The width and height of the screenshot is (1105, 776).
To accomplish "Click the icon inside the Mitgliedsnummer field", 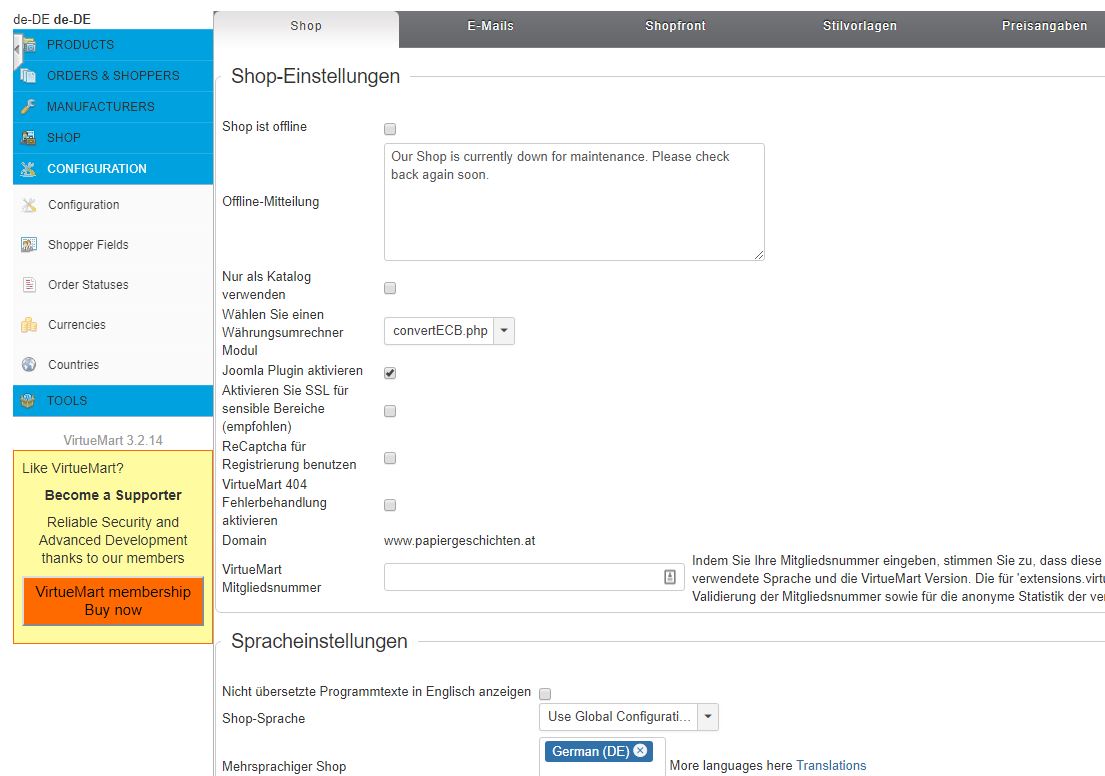I will click(x=670, y=577).
